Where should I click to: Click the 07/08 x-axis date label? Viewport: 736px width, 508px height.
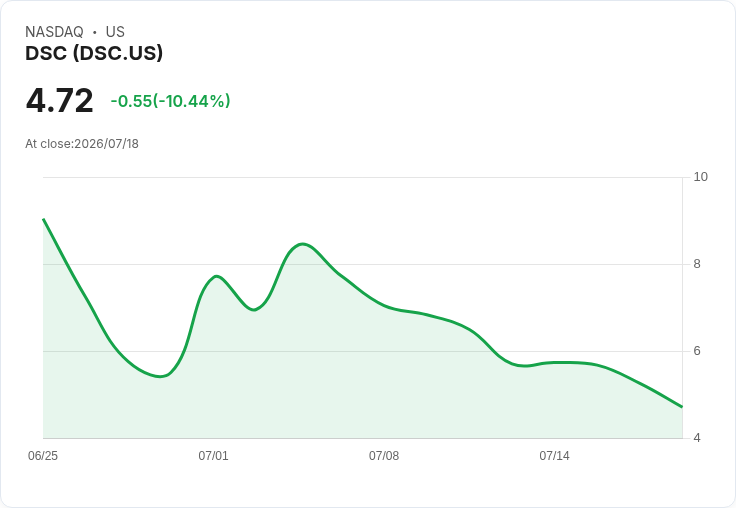pyautogui.click(x=383, y=455)
